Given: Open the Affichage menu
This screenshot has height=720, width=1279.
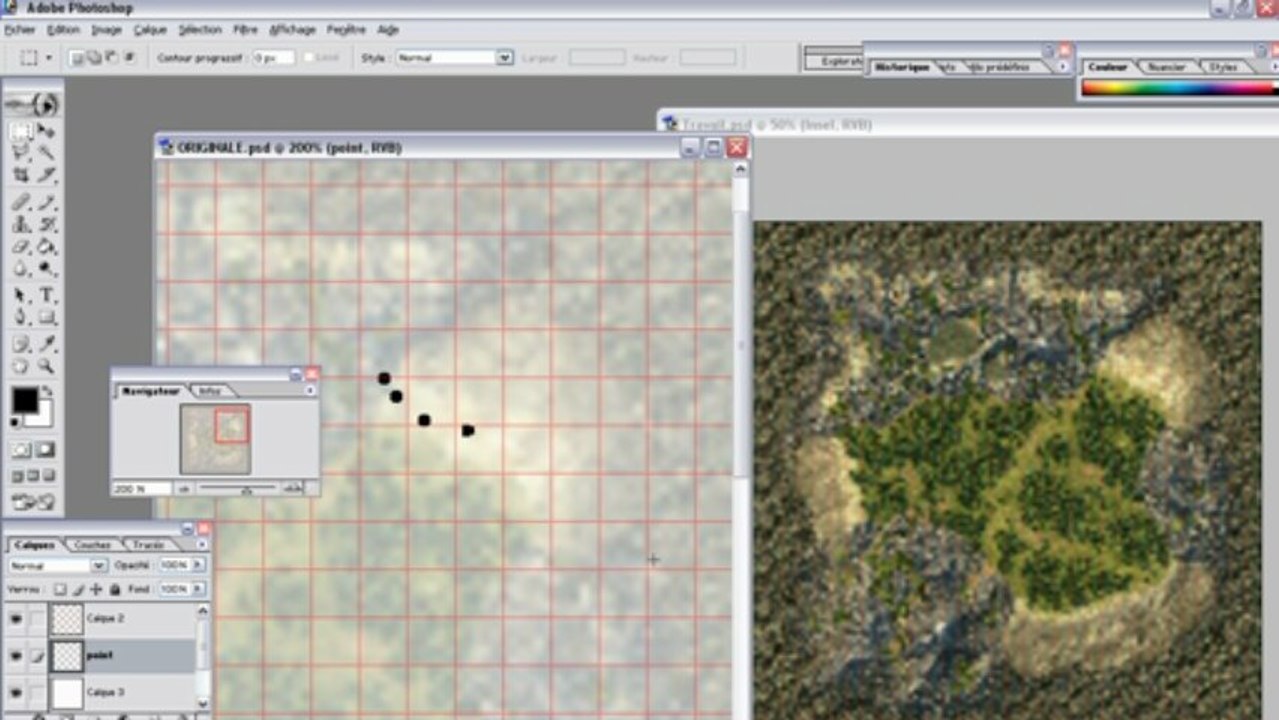Looking at the screenshot, I should pyautogui.click(x=292, y=30).
